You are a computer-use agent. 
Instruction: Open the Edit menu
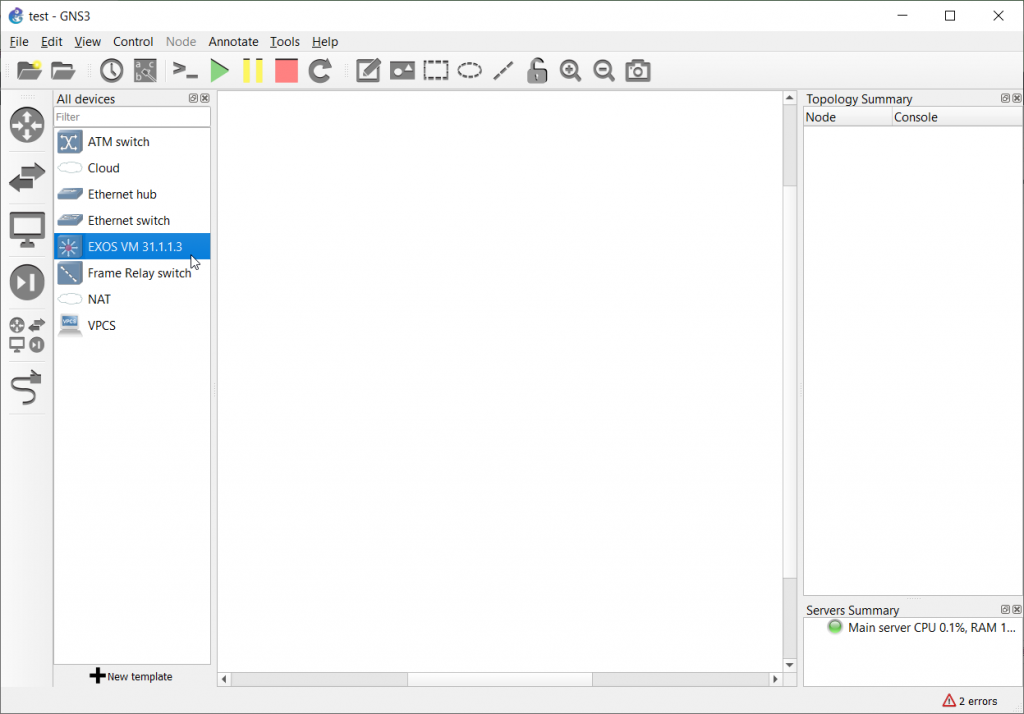(x=52, y=42)
